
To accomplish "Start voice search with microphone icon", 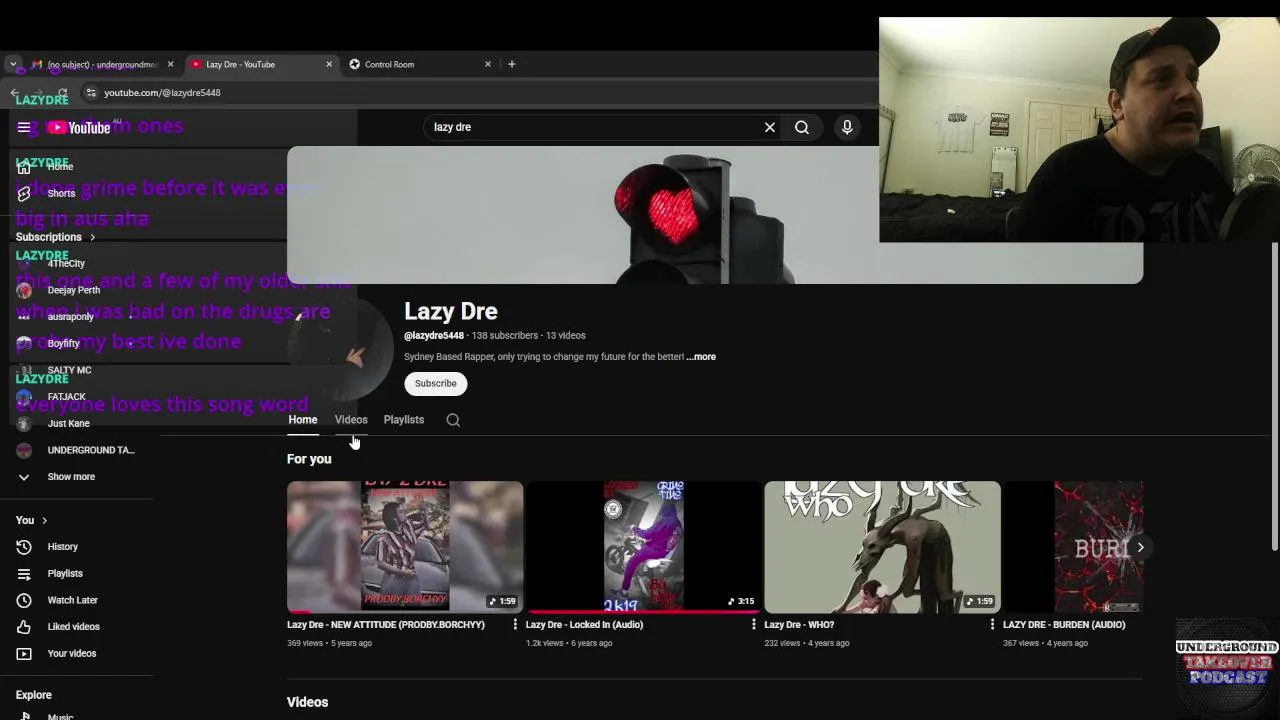I will pos(847,127).
